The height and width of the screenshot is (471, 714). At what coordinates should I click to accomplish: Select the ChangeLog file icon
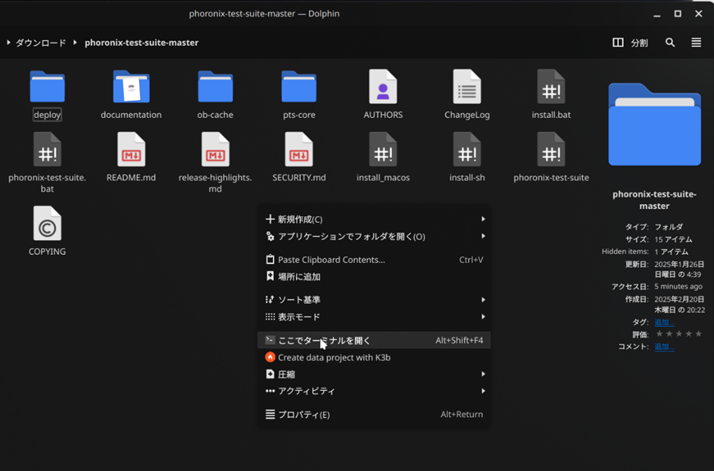[x=467, y=87]
